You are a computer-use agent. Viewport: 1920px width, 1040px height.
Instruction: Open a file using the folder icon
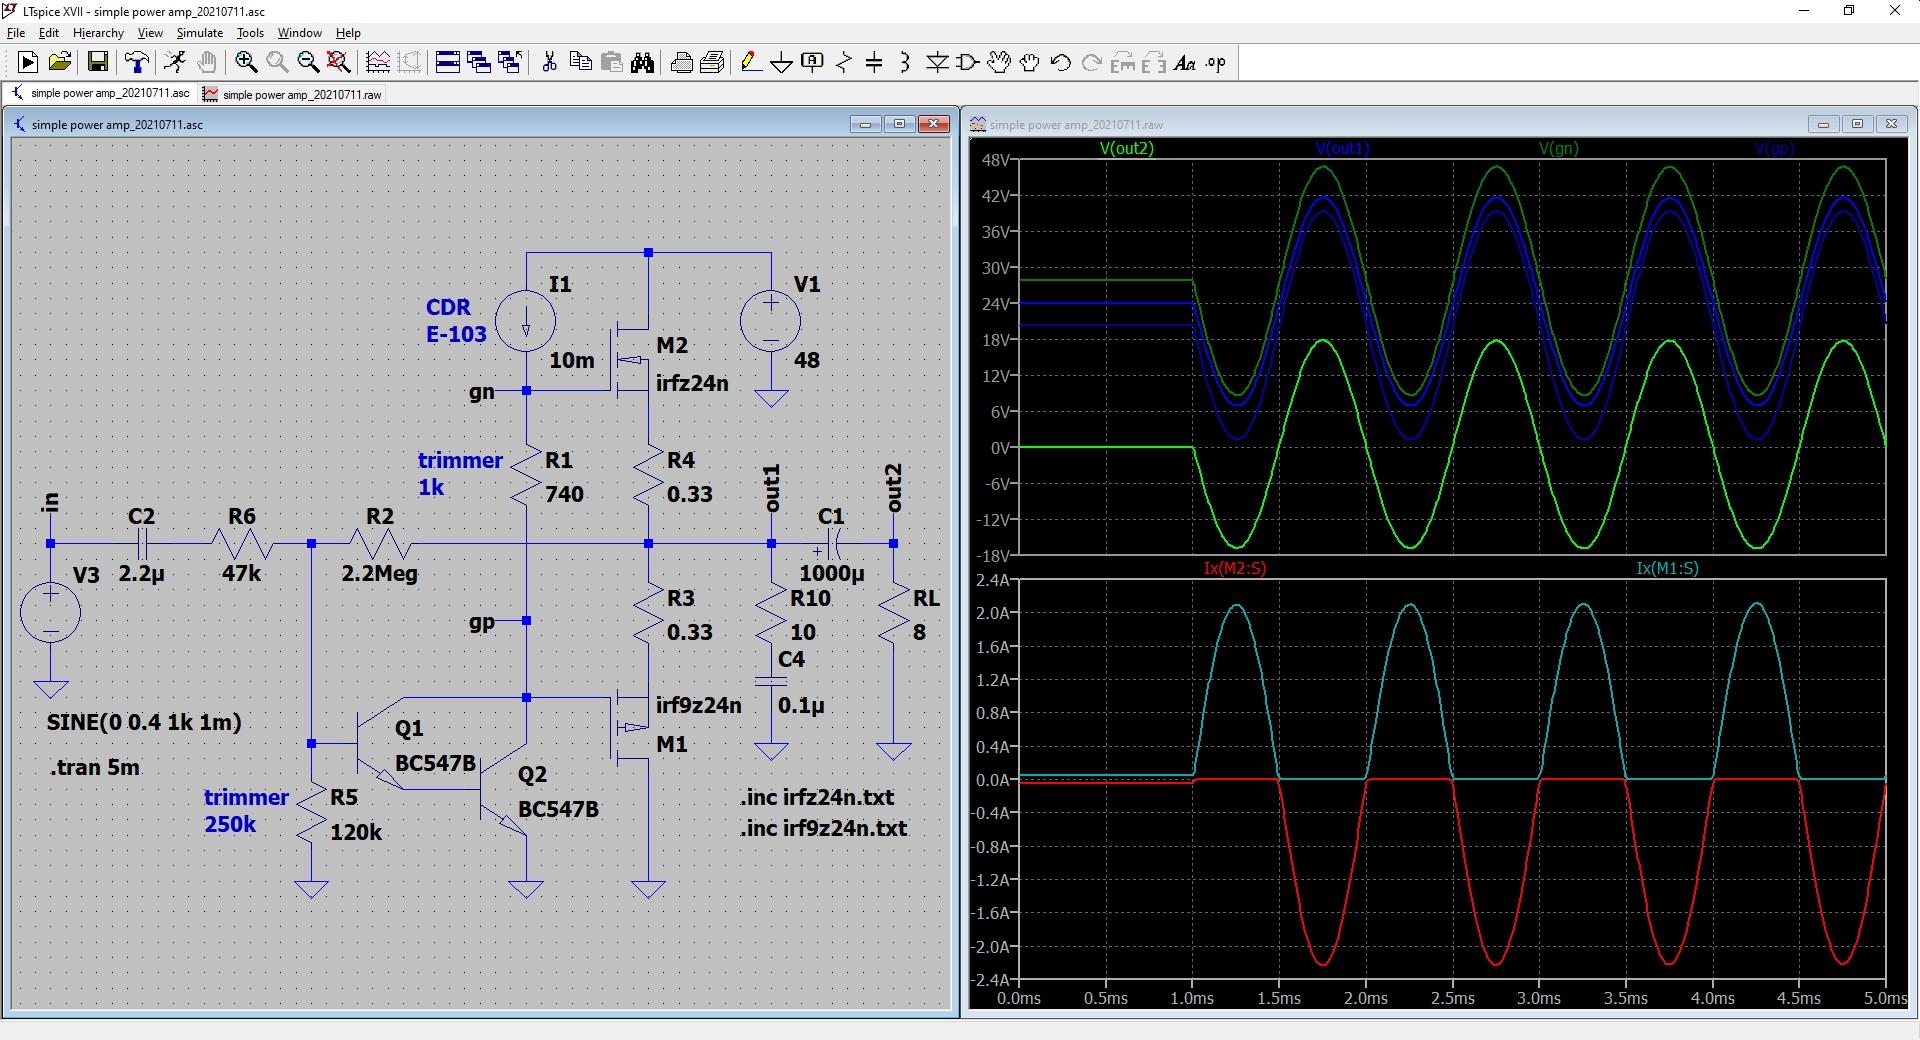[60, 63]
